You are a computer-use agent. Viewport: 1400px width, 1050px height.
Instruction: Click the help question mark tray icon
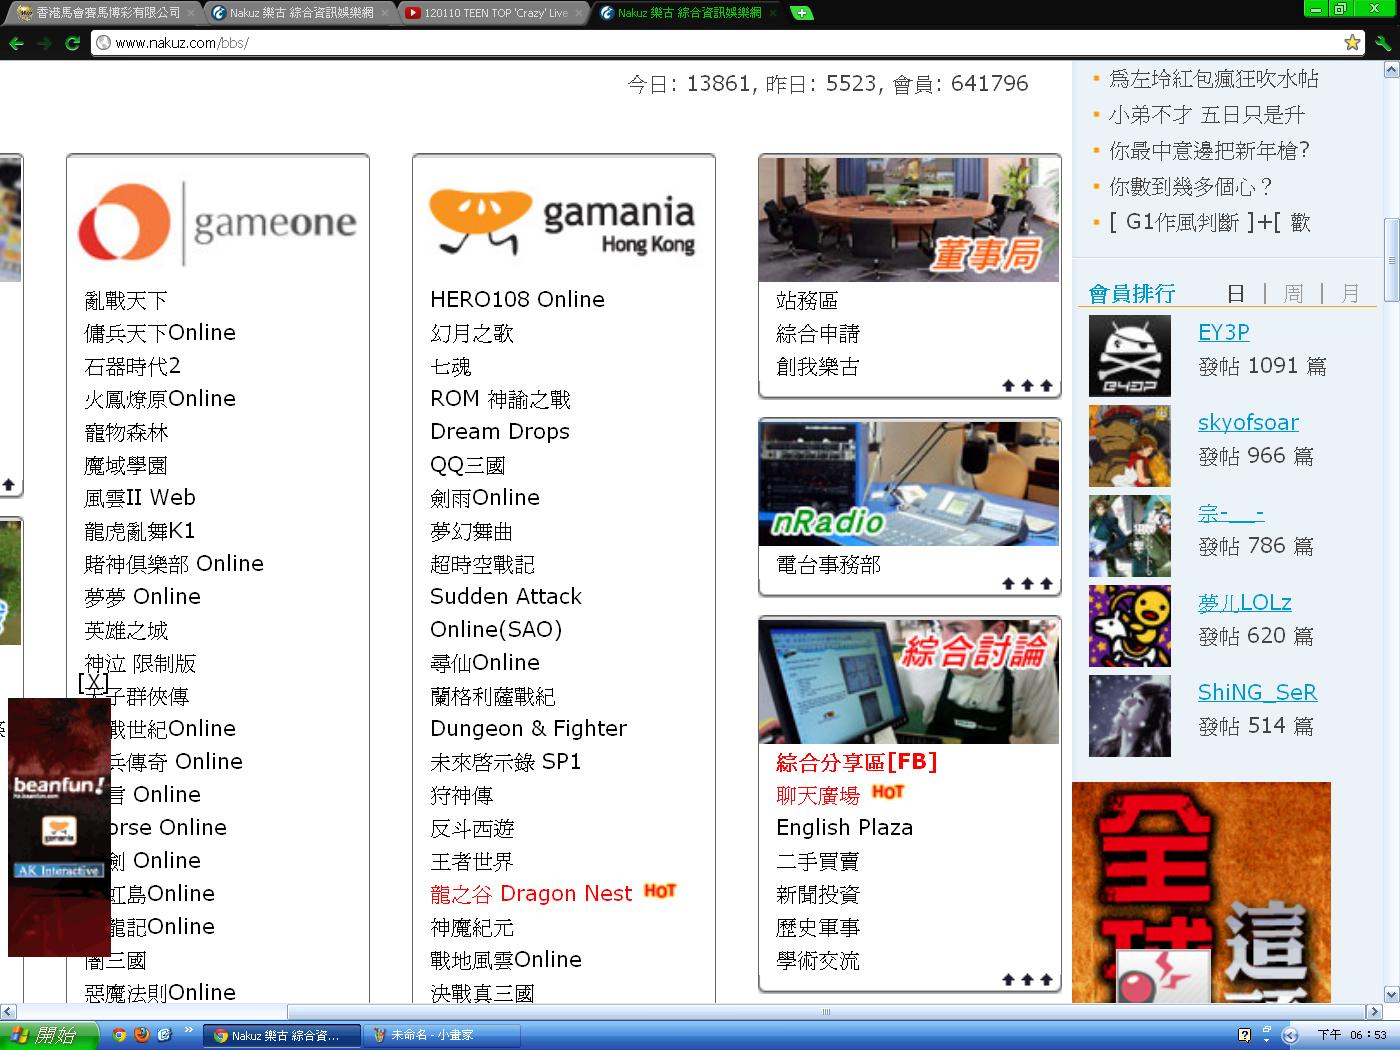(1244, 1035)
